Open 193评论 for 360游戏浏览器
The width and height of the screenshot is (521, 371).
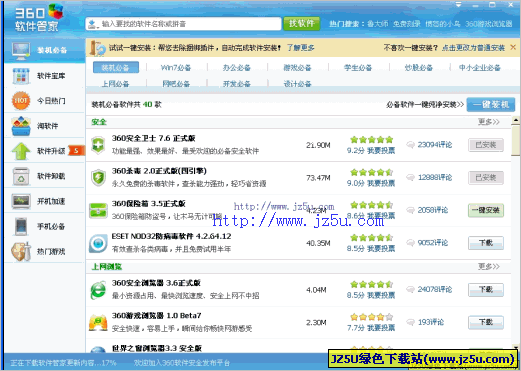(431, 322)
